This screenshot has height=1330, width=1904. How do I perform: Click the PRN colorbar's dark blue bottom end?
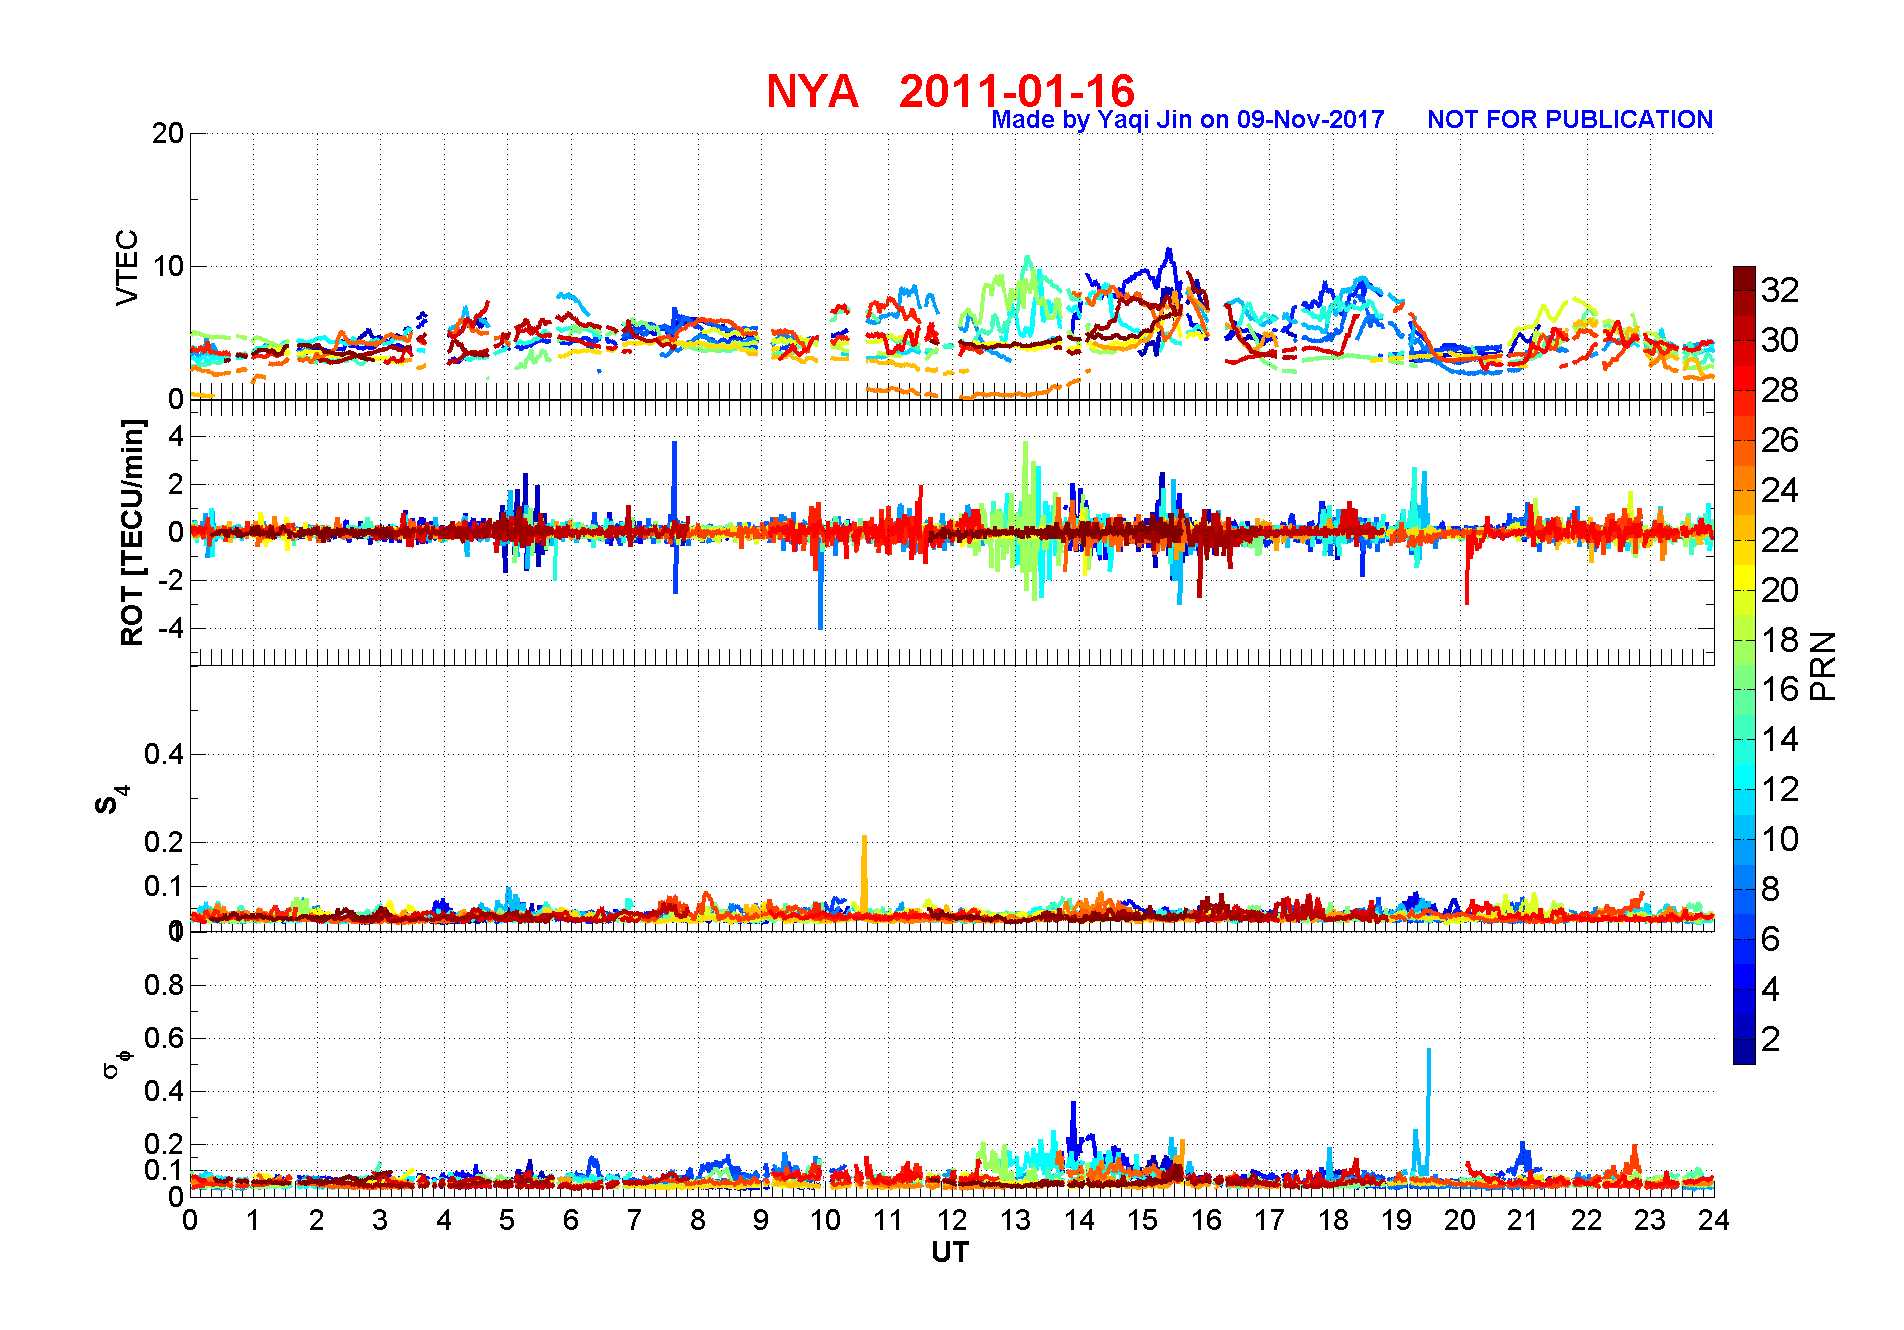click(1744, 1054)
